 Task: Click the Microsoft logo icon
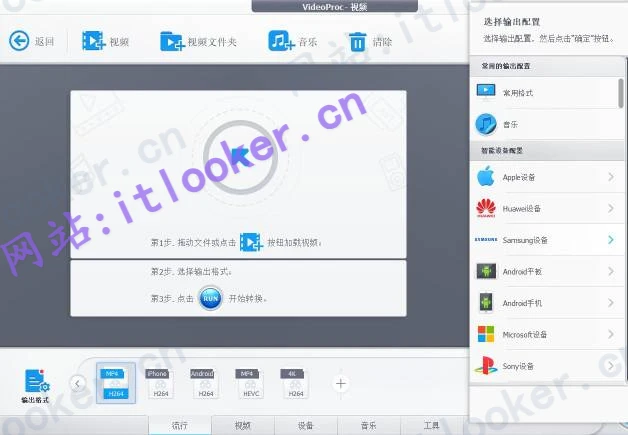point(486,334)
